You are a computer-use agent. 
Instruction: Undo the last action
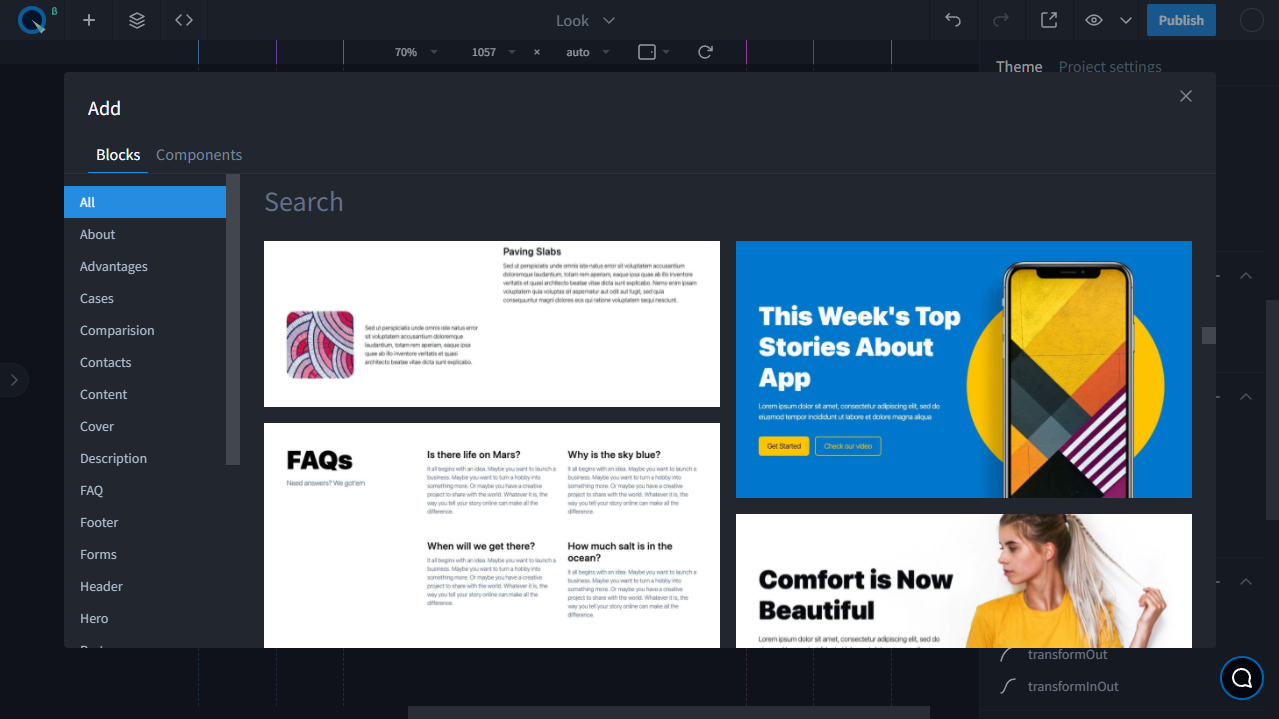coord(953,20)
